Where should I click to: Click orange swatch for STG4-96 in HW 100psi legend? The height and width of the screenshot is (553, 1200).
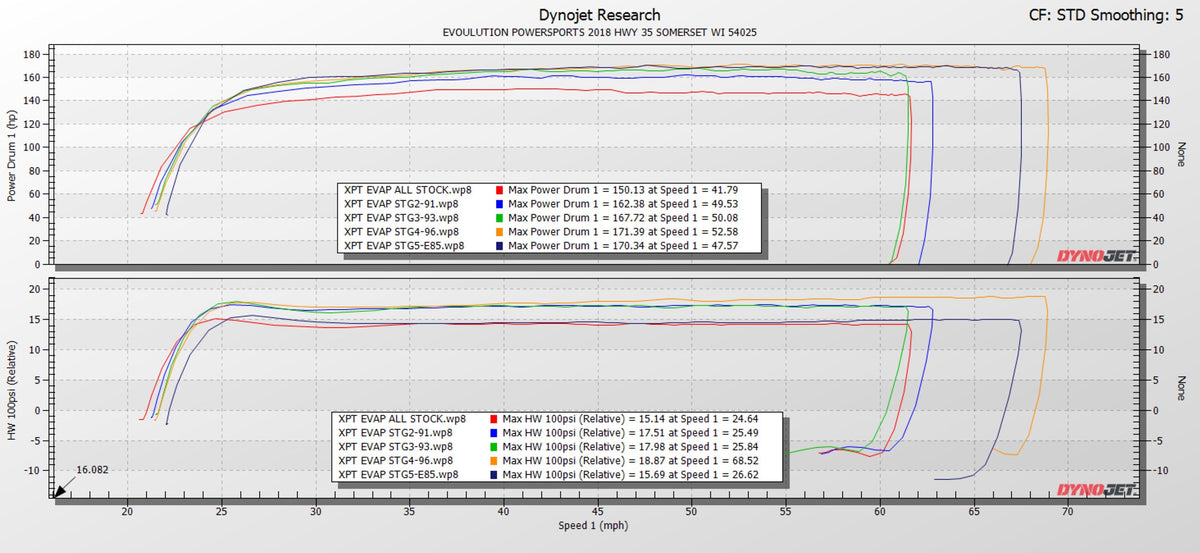[x=493, y=460]
